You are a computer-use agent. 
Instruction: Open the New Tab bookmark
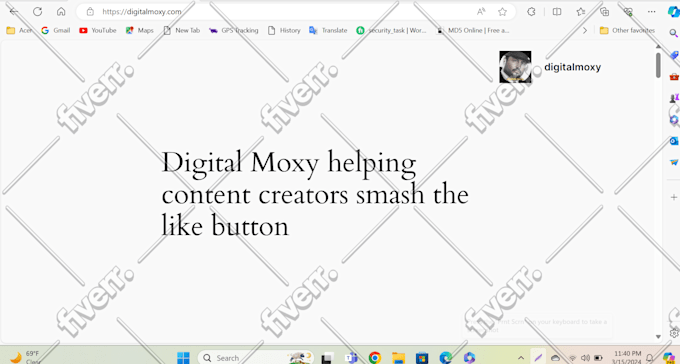coord(182,30)
